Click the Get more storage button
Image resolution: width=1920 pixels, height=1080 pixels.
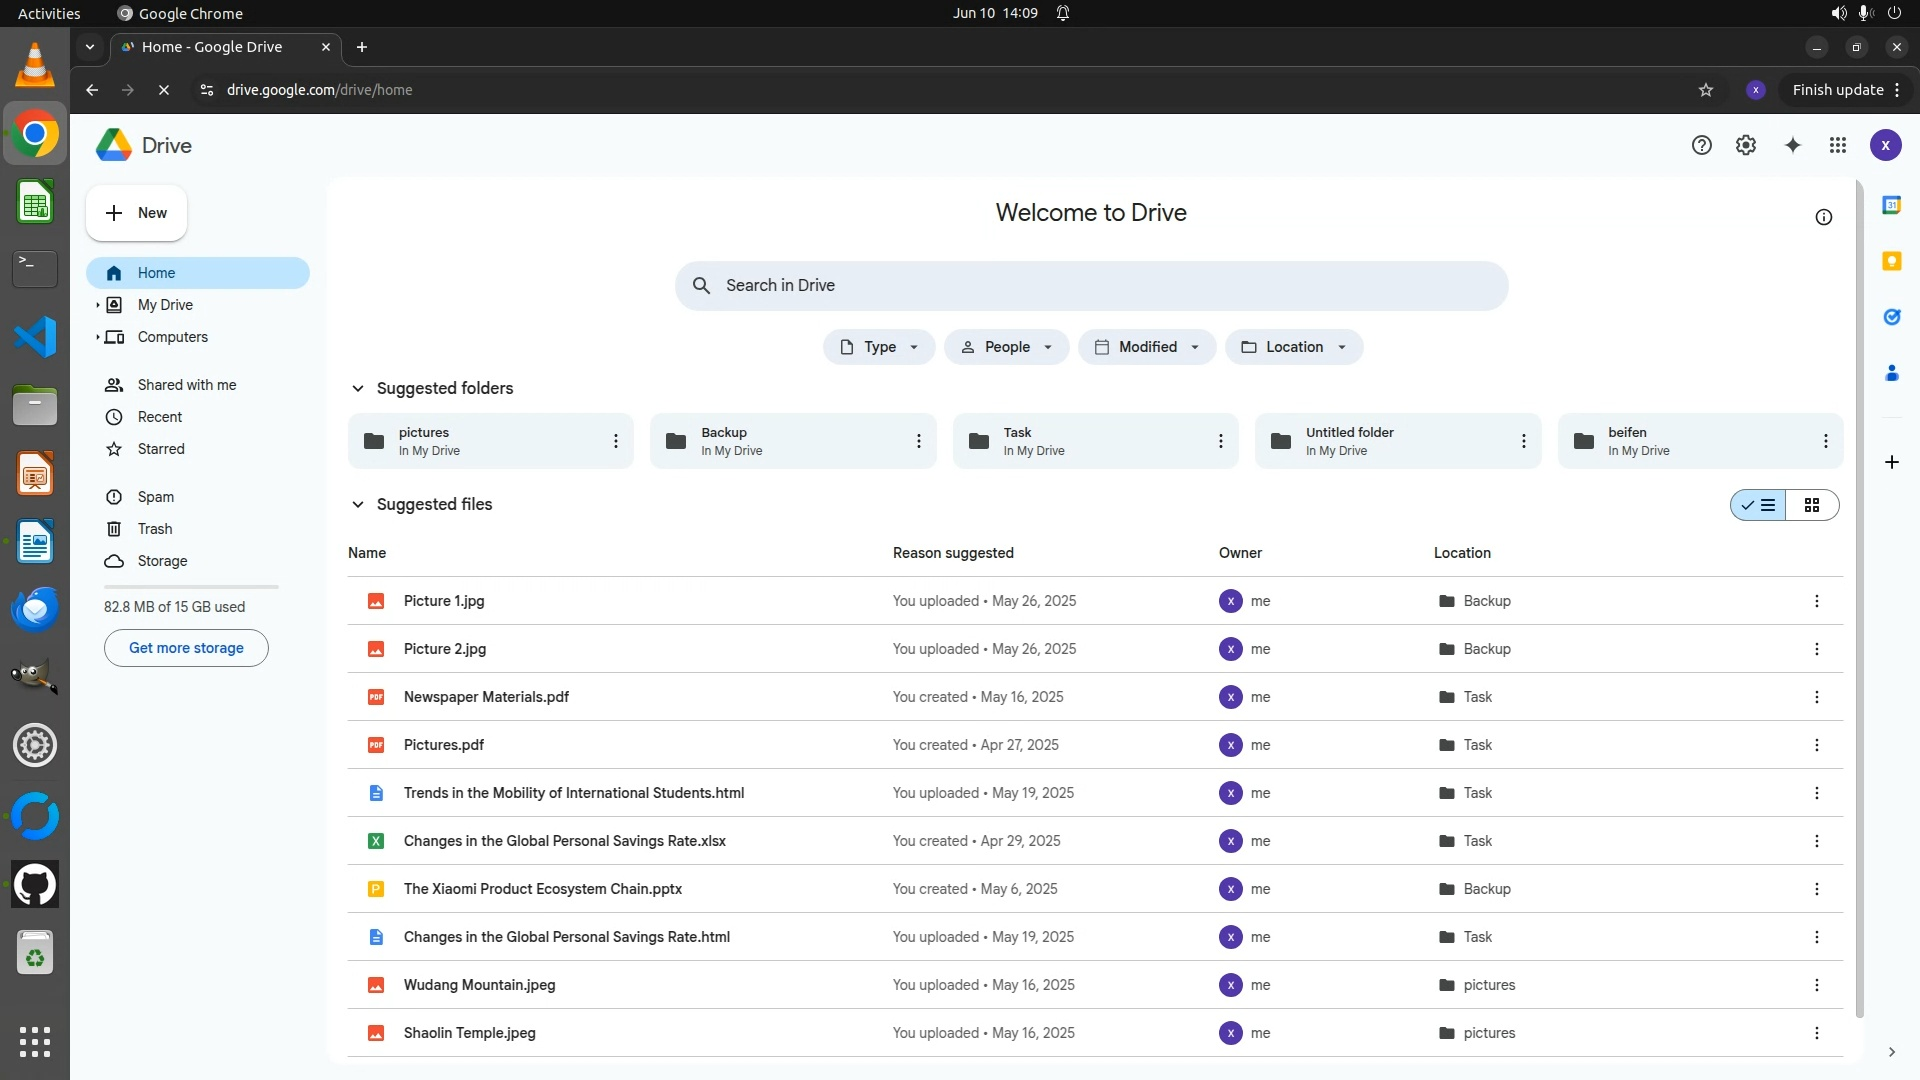186,648
